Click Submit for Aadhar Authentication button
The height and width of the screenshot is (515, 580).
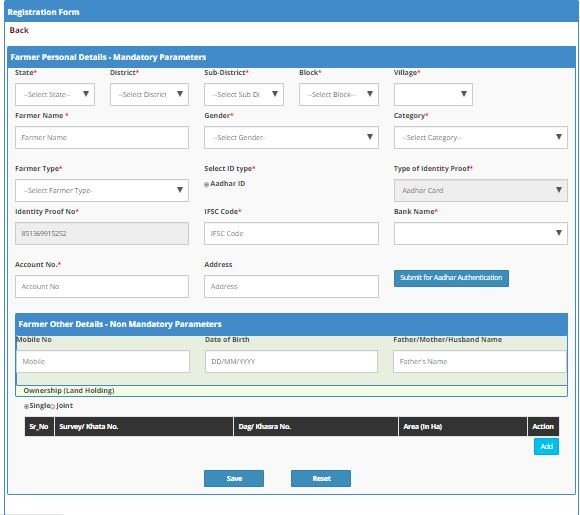[x=451, y=278]
